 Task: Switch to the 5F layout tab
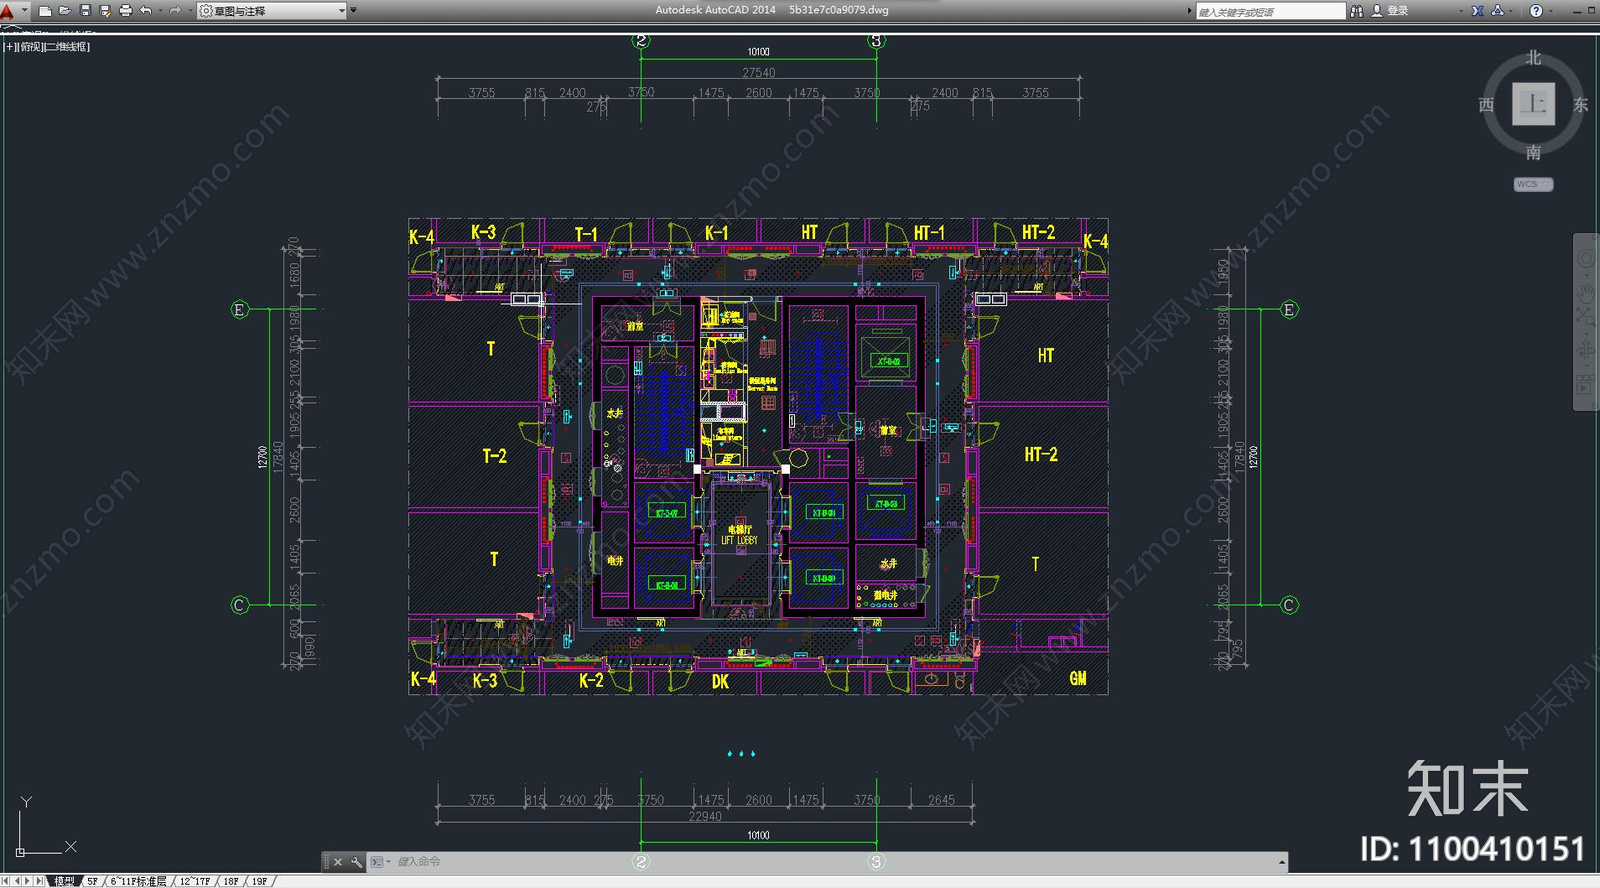pos(92,881)
